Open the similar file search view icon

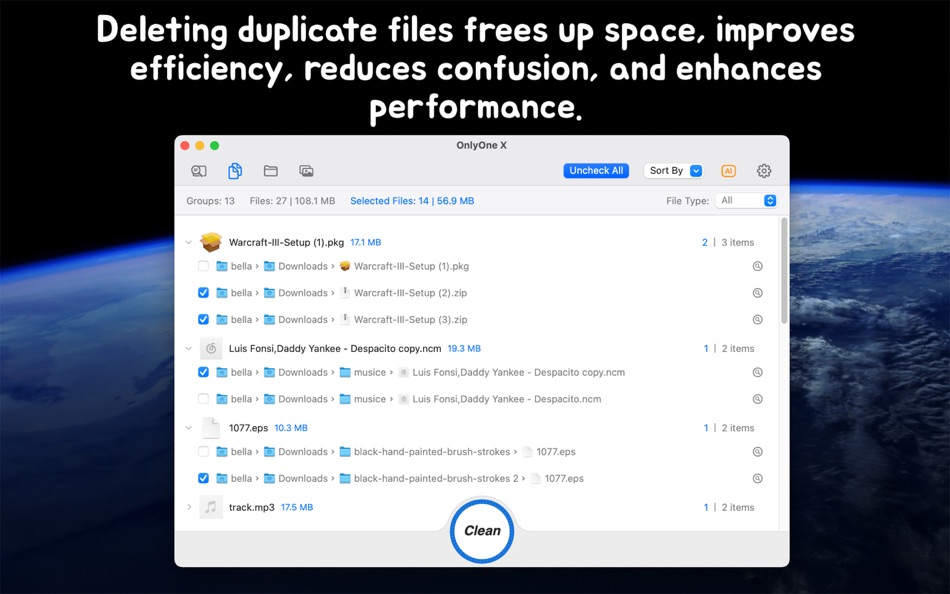click(199, 171)
